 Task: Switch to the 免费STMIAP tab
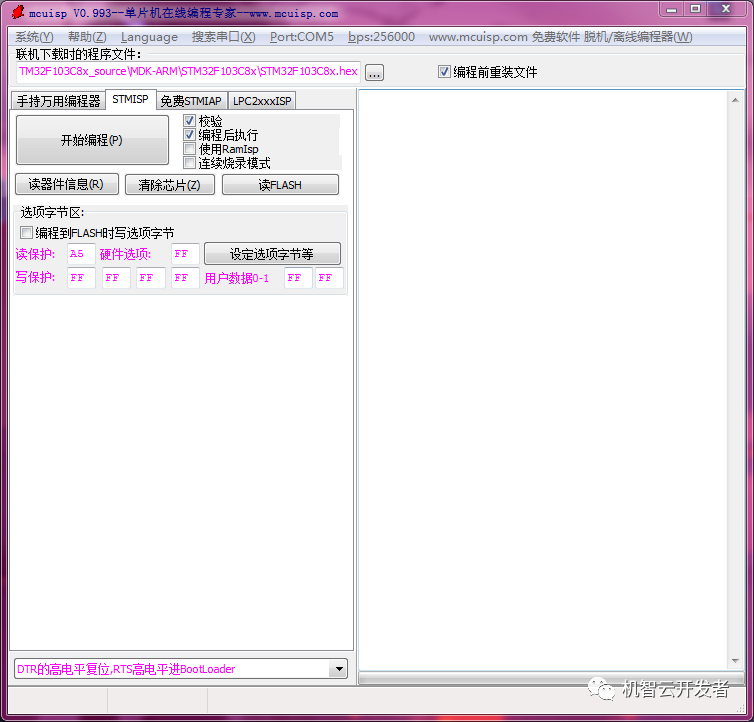191,101
